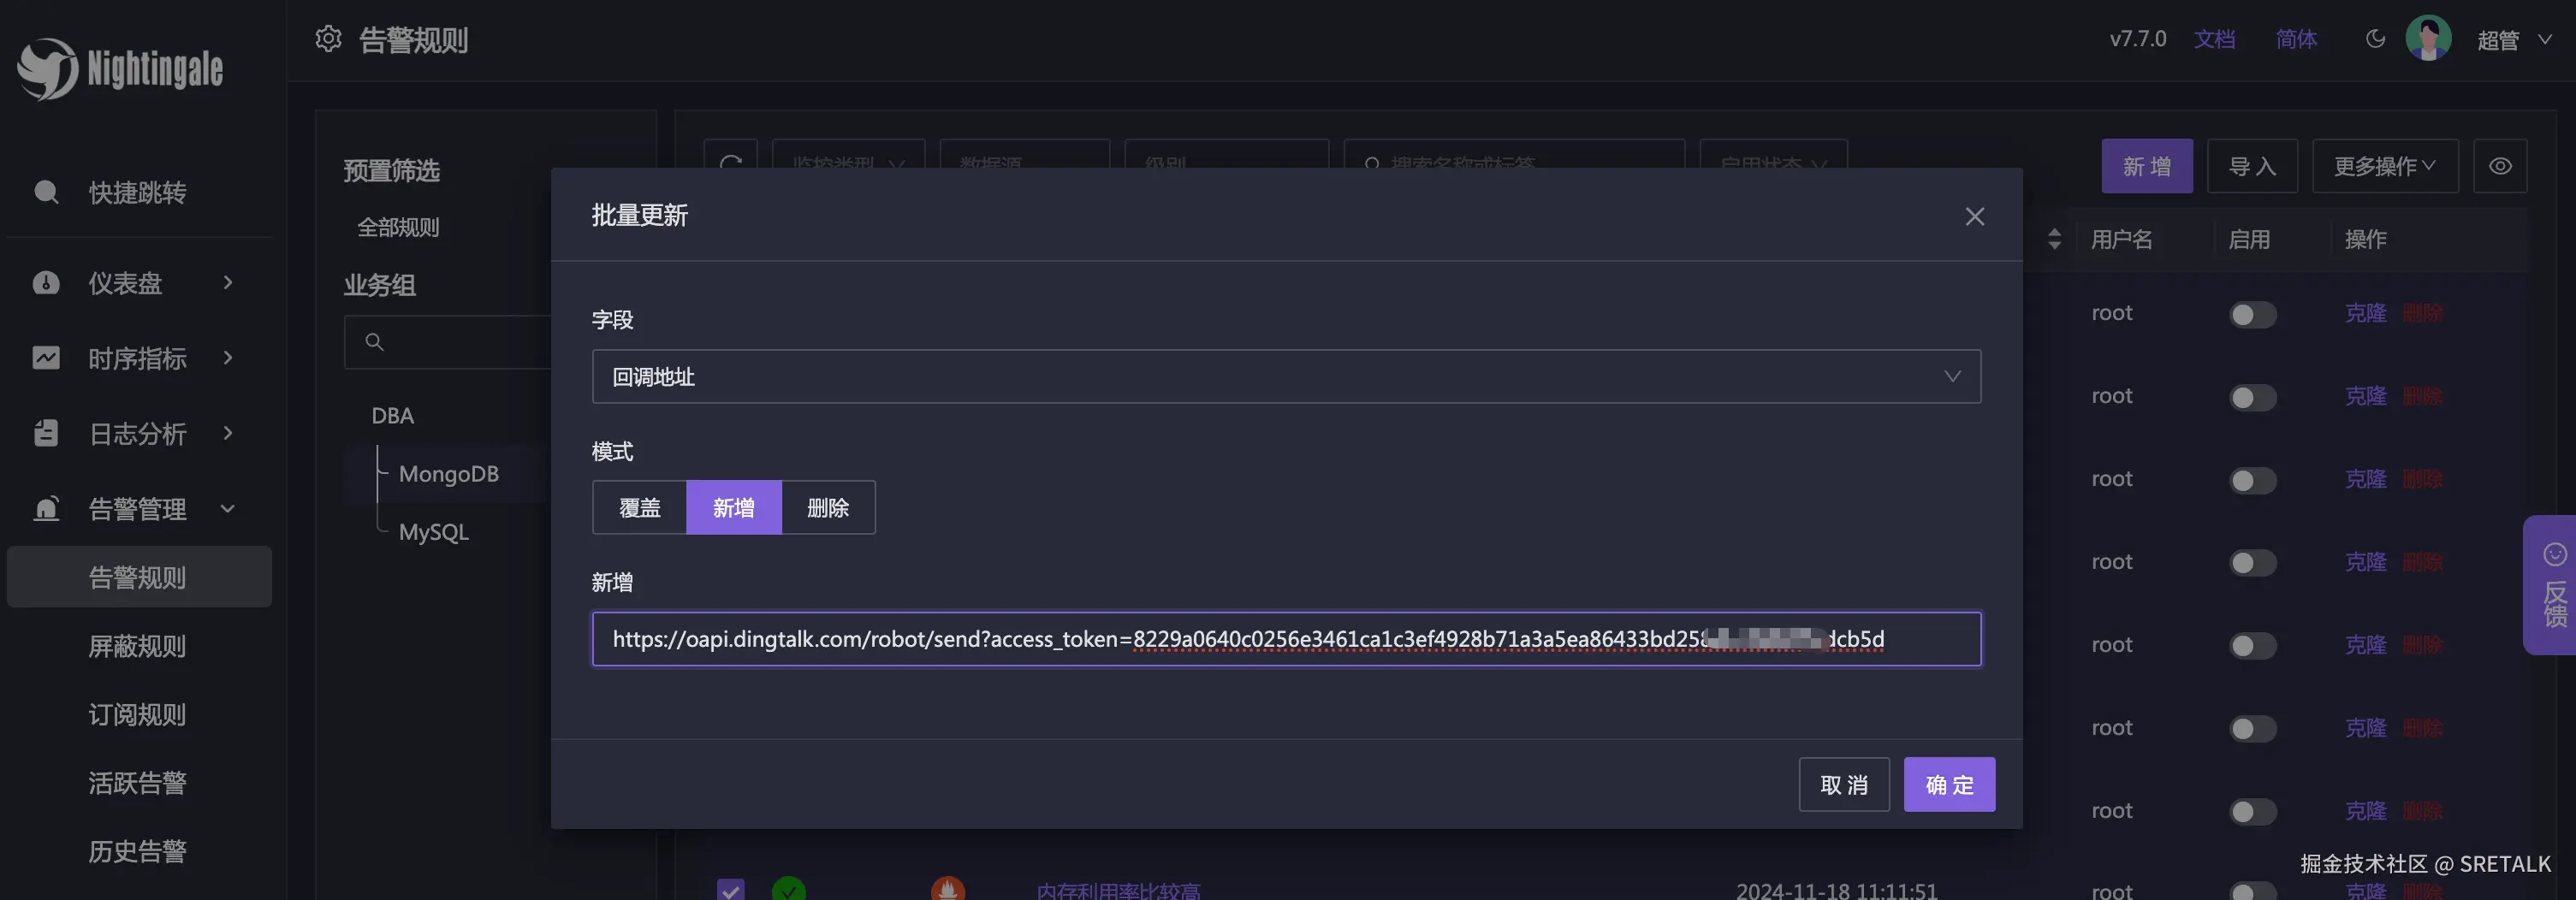Viewport: 2576px width, 900px height.
Task: Go to 订阅规则 menu item
Action: pyautogui.click(x=138, y=714)
